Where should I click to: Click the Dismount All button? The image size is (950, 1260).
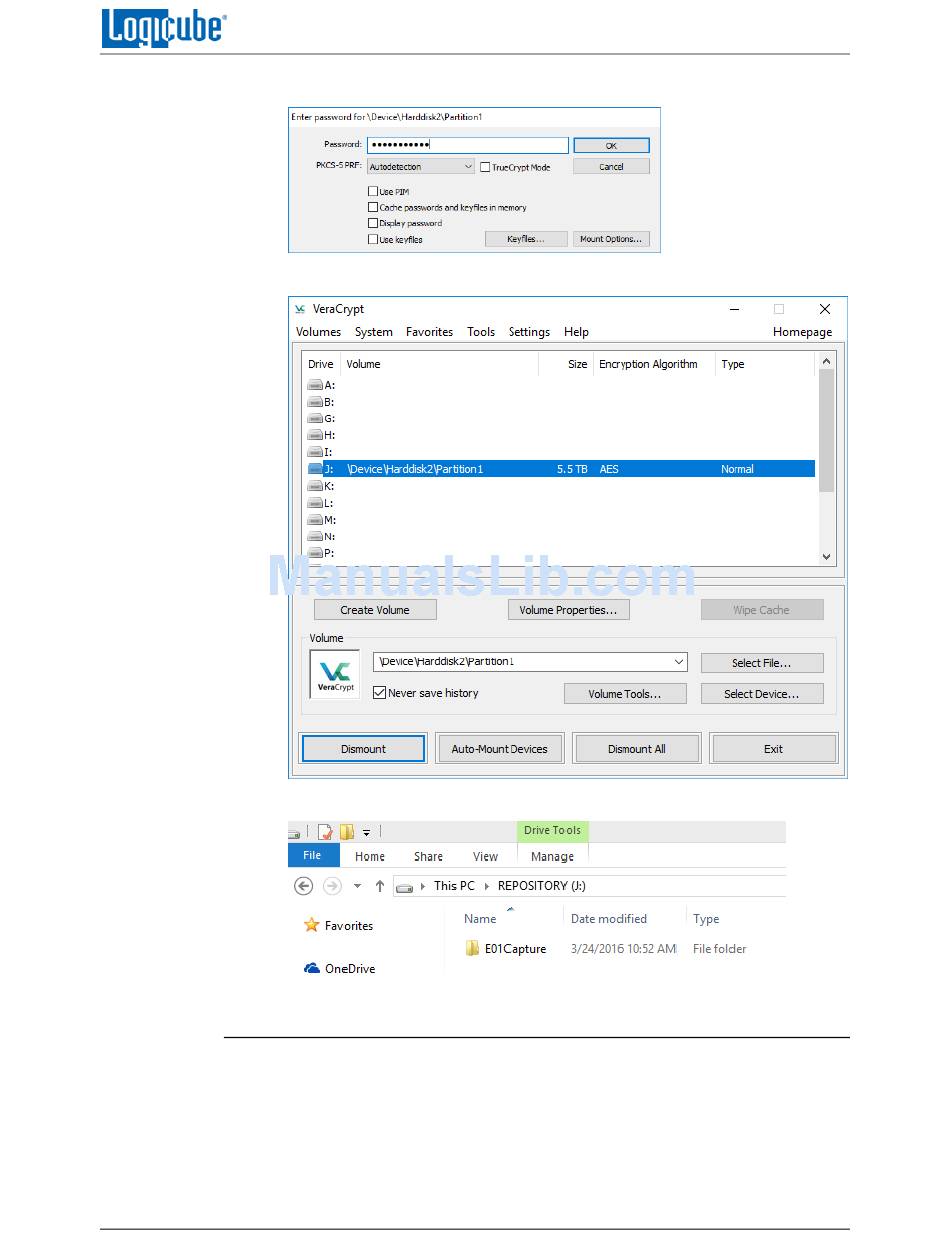click(x=637, y=749)
